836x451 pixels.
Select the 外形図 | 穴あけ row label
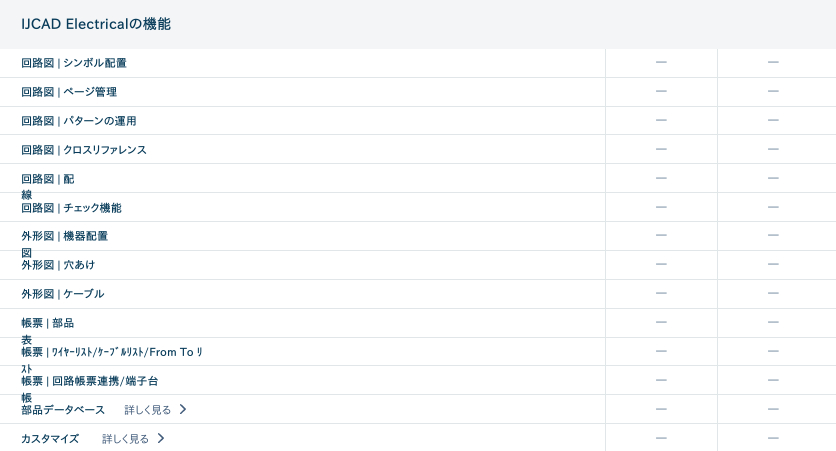[x=59, y=265]
